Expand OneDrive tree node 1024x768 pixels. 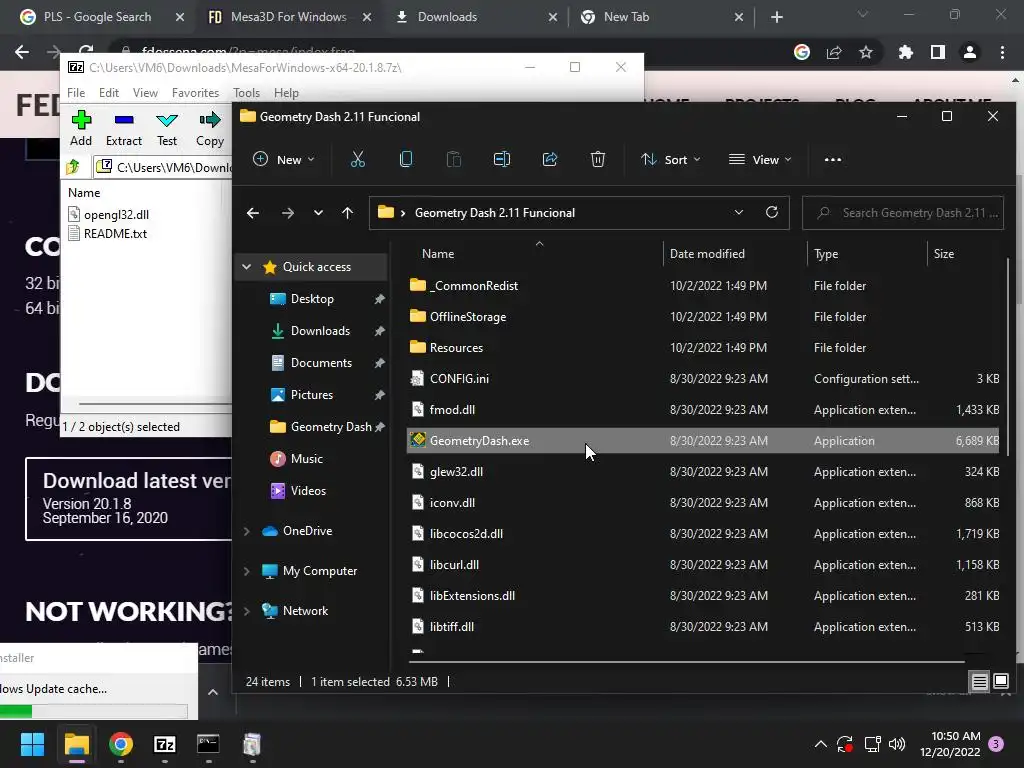click(247, 531)
